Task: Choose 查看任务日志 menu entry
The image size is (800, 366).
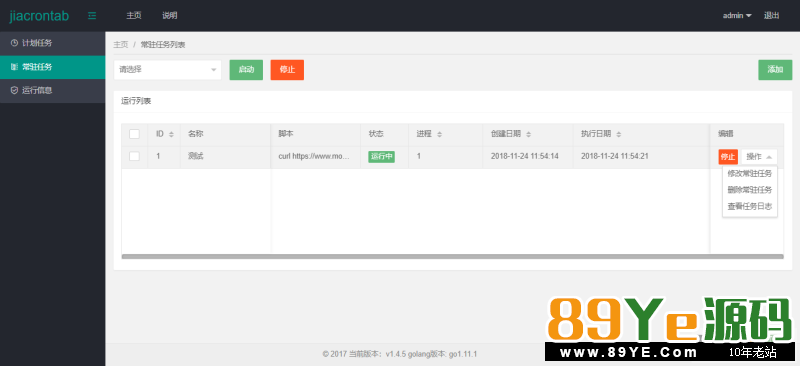Action: 749,207
